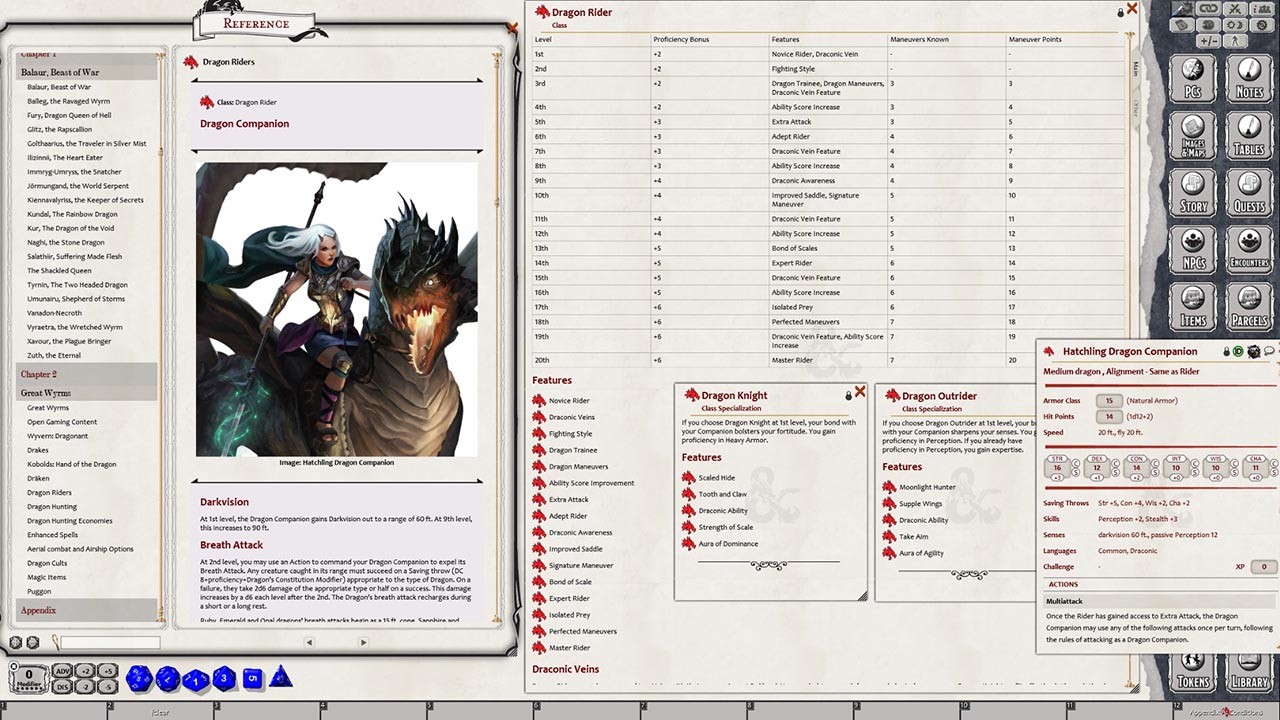This screenshot has height=720, width=1280.
Task: Enable the DIS disadvantage modifier
Action: point(61,686)
